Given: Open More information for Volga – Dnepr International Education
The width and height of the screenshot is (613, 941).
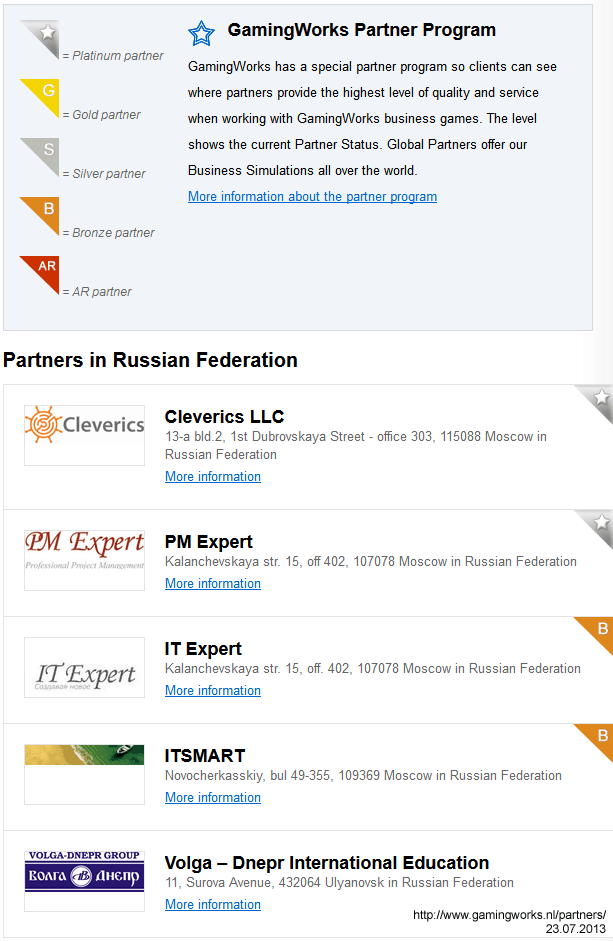Looking at the screenshot, I should 213,904.
